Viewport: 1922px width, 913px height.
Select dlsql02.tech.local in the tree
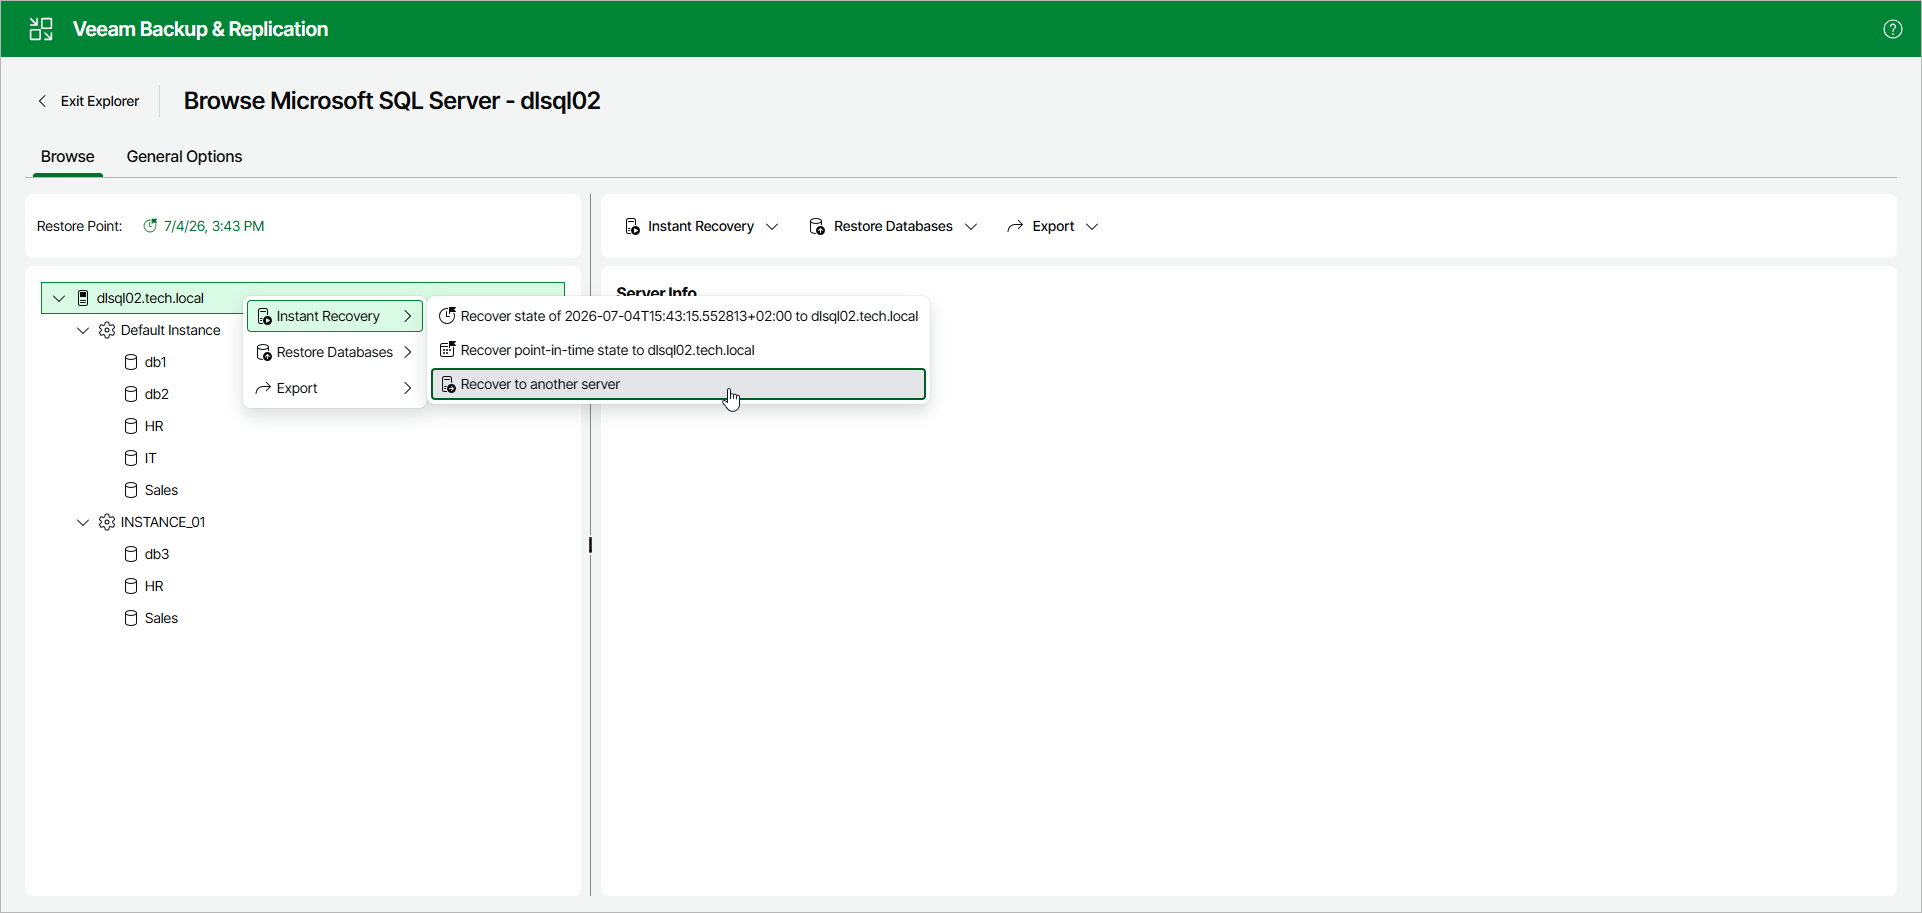(x=150, y=298)
